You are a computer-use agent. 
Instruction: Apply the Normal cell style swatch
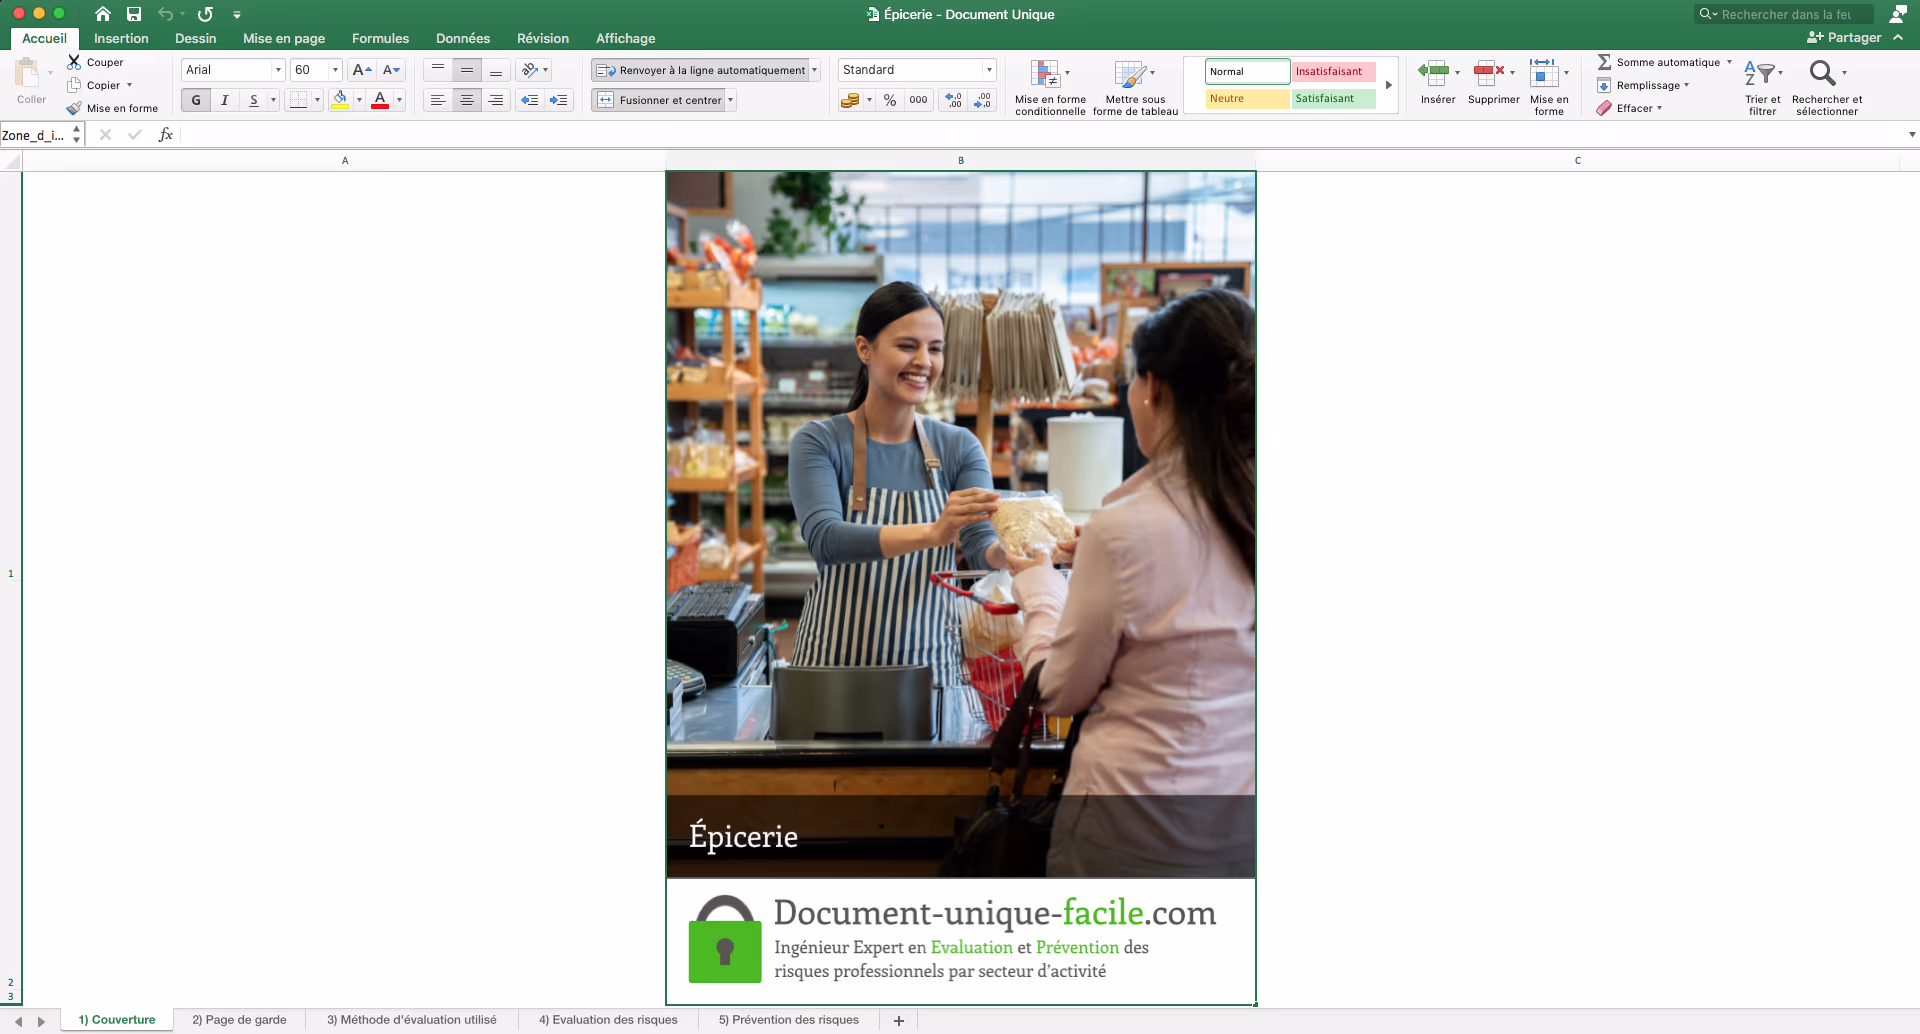(x=1247, y=71)
